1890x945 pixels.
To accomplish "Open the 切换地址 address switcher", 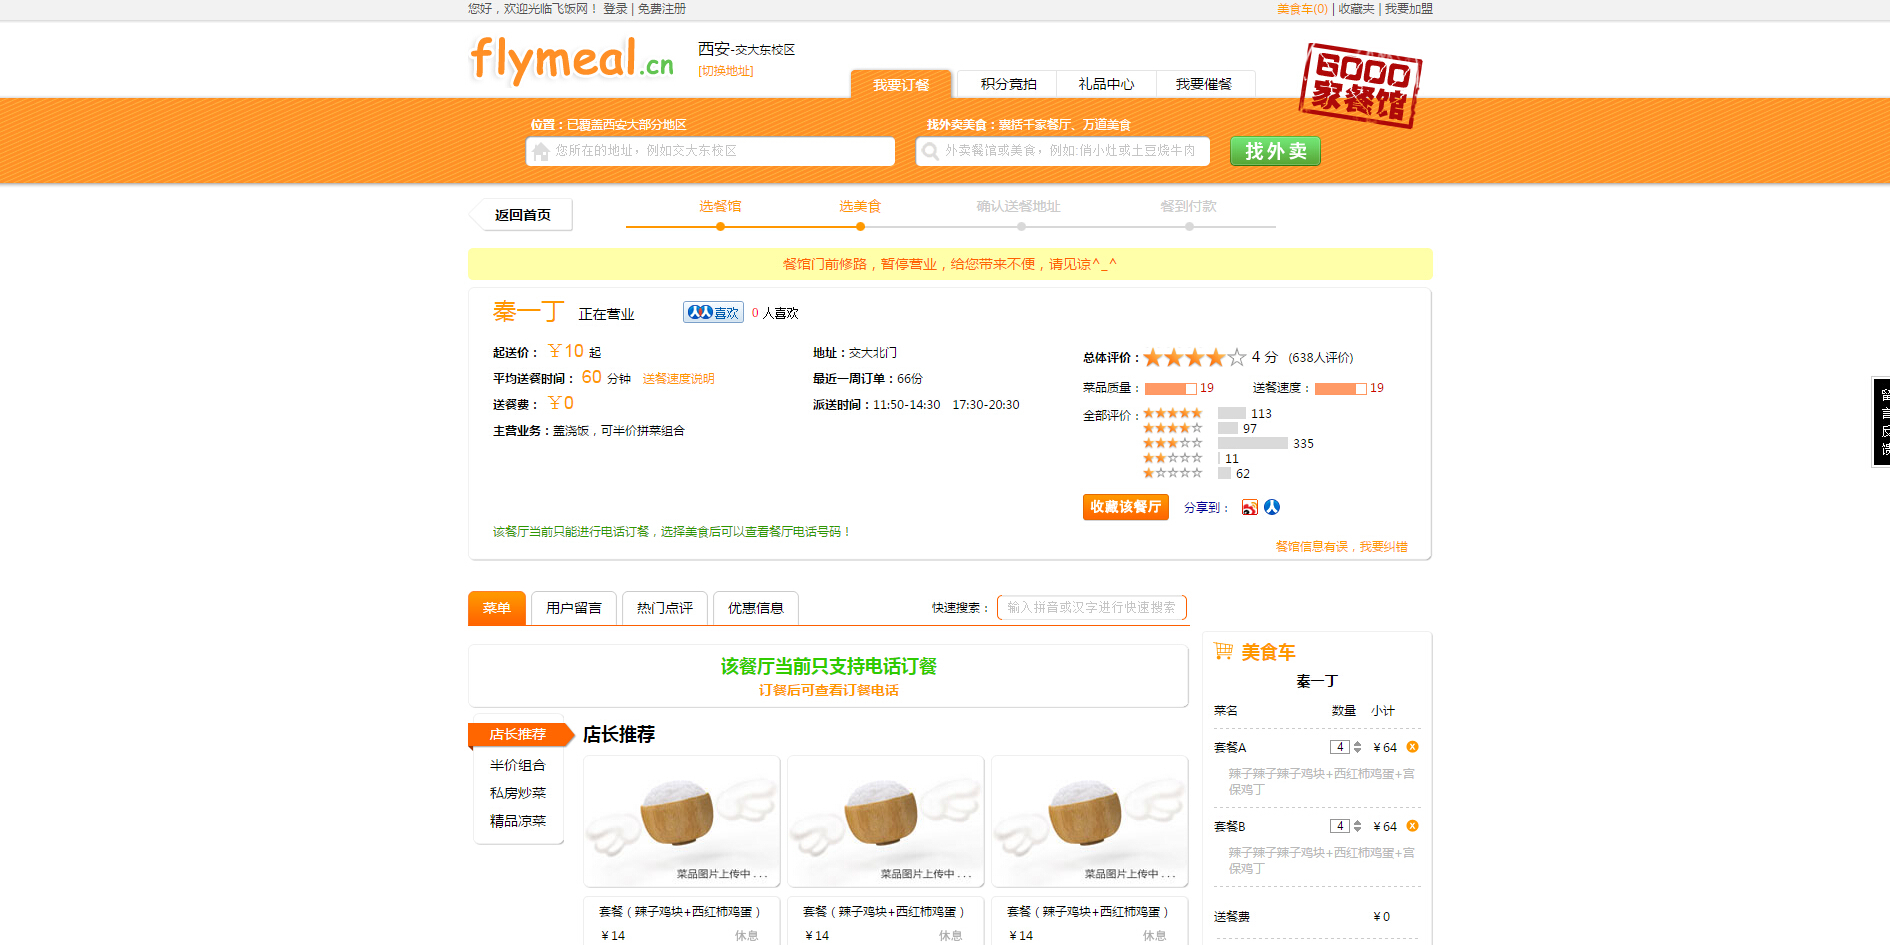I will 725,71.
